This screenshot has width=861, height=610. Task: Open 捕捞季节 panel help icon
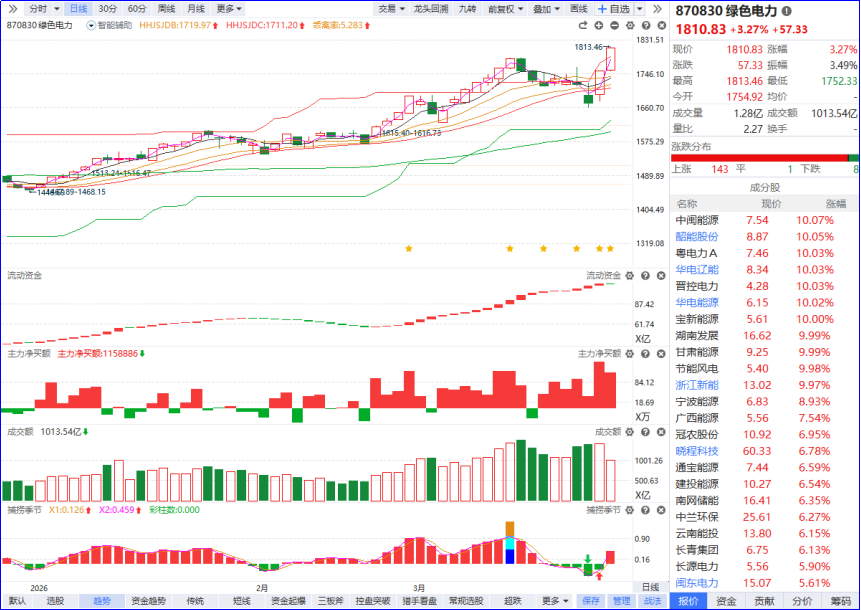coord(646,510)
